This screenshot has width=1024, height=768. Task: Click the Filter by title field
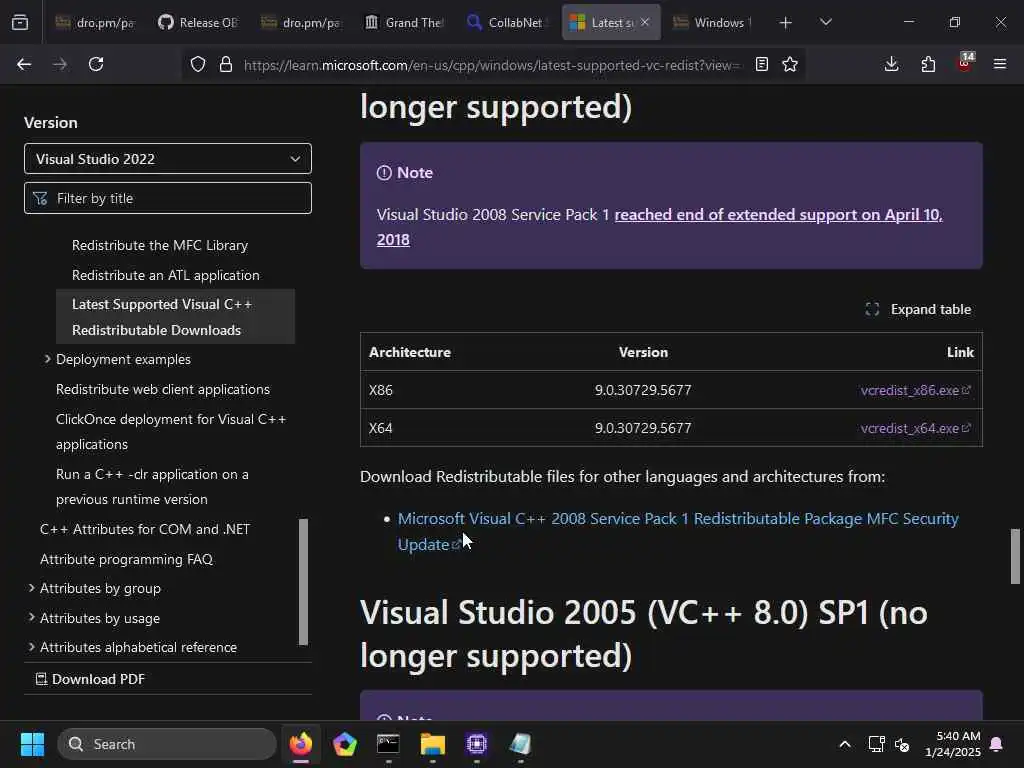pyautogui.click(x=168, y=198)
